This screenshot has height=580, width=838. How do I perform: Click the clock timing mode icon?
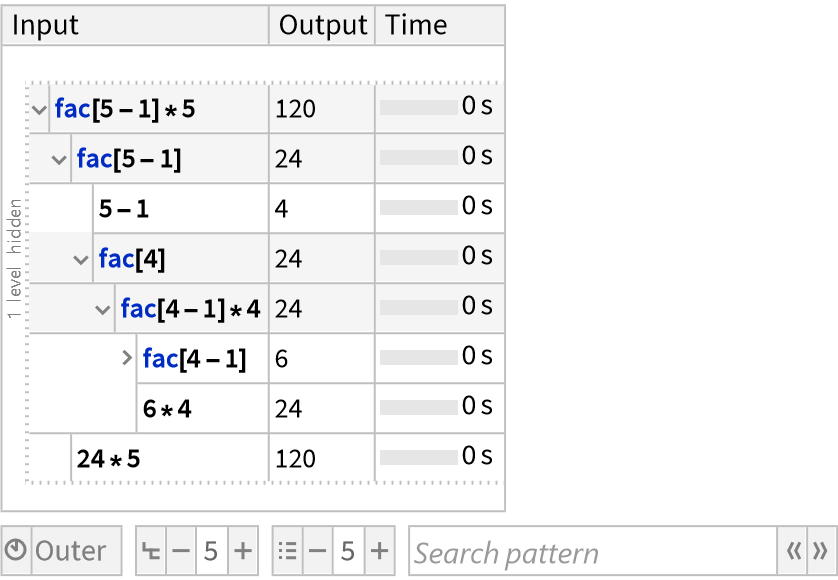click(x=16, y=551)
